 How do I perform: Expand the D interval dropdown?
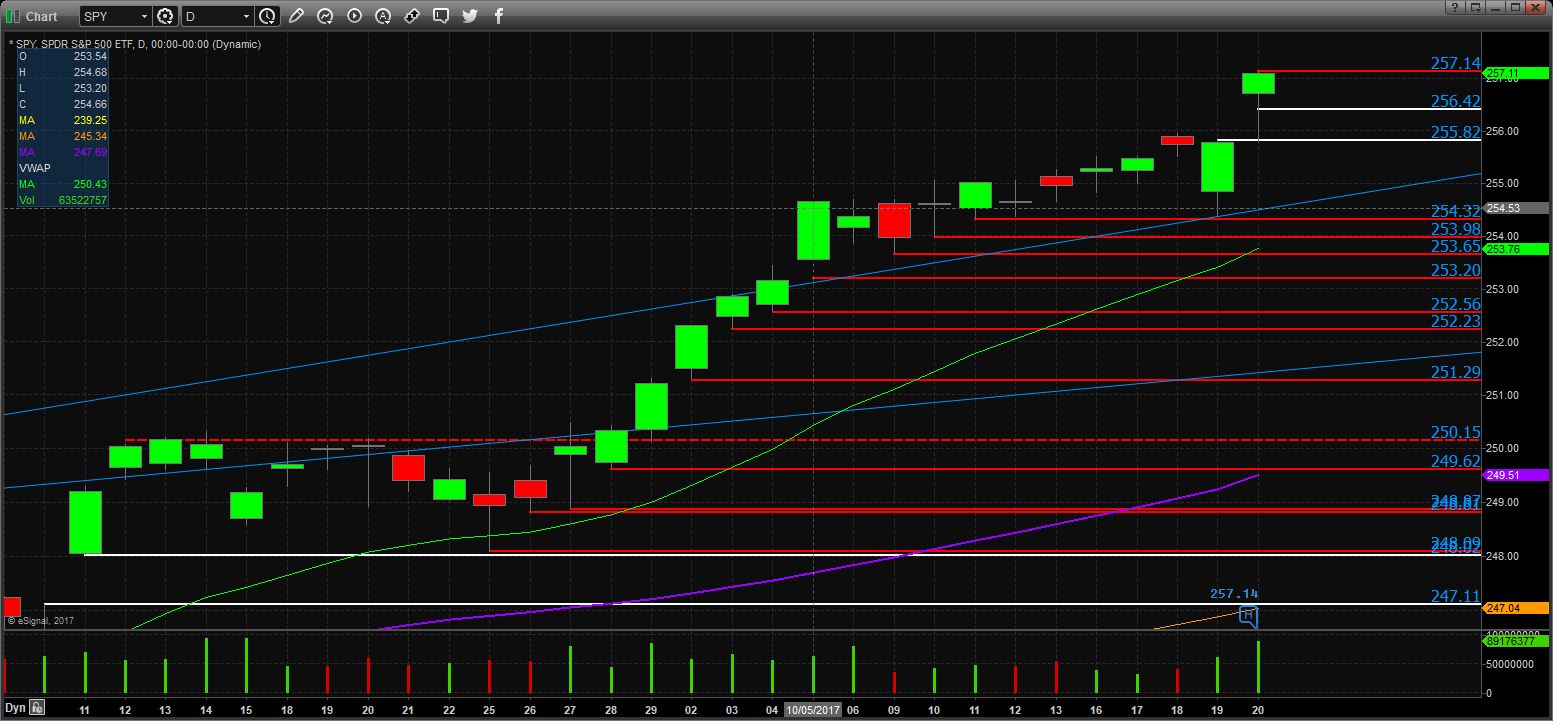(245, 16)
